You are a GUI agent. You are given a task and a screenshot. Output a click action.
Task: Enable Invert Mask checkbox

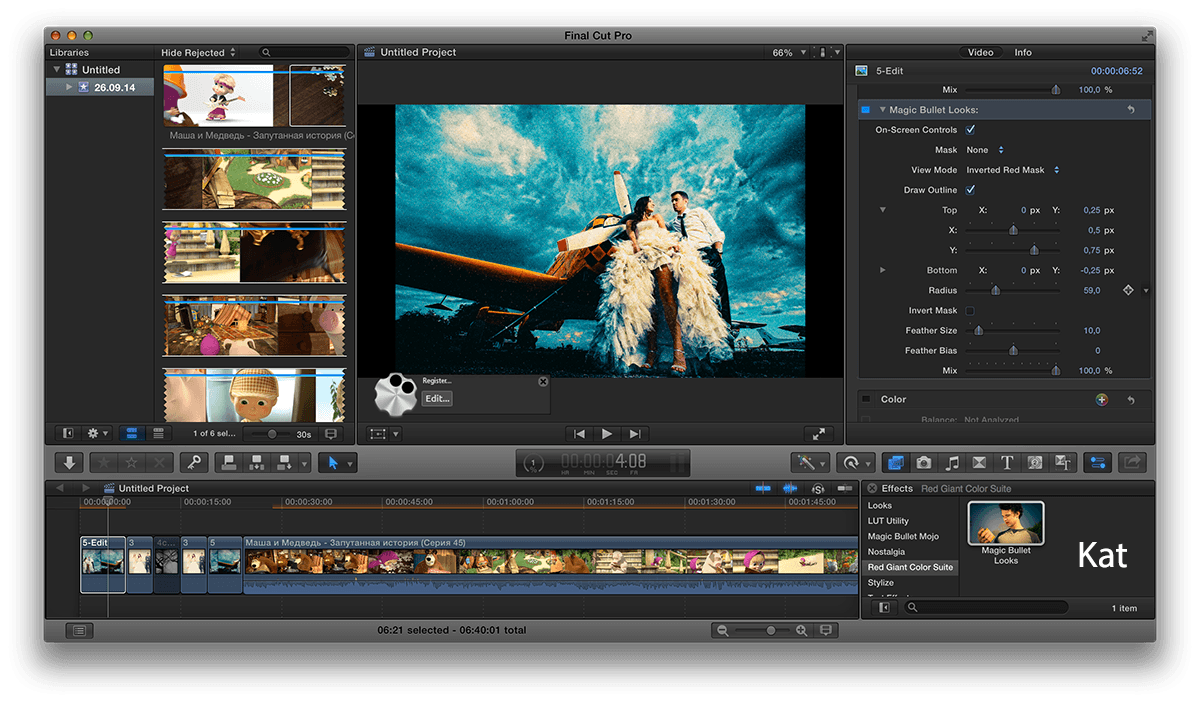tap(970, 310)
